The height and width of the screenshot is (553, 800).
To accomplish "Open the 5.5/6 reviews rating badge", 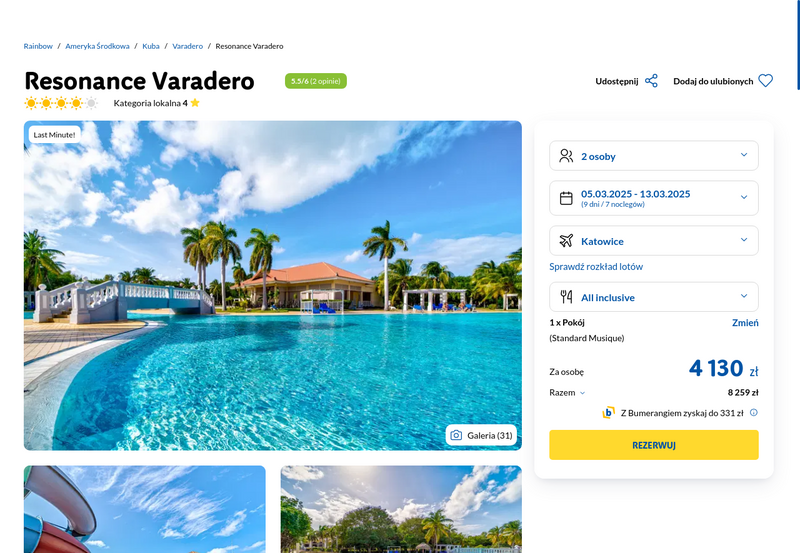I will 316,81.
